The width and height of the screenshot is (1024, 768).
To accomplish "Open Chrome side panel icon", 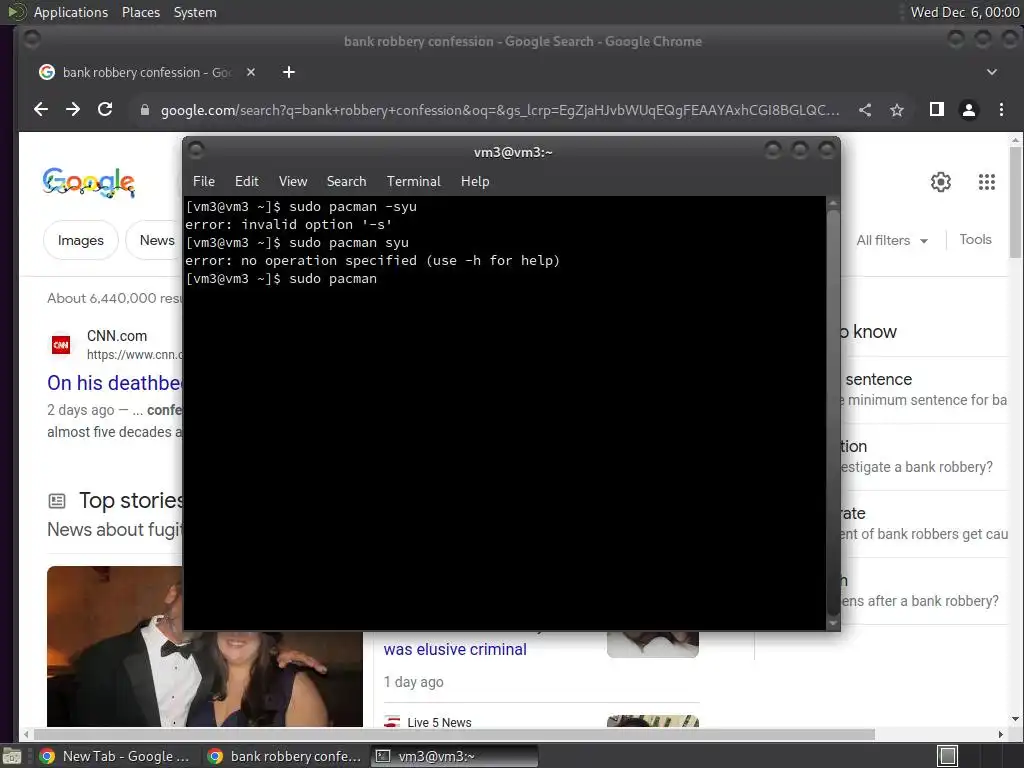I will click(936, 110).
